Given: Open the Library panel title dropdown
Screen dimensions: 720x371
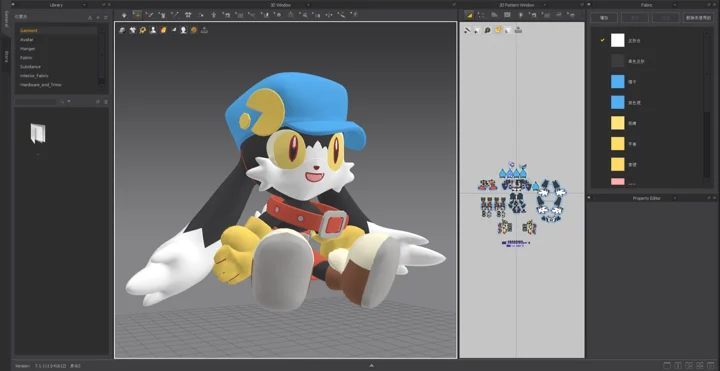Looking at the screenshot, I should (x=84, y=5).
